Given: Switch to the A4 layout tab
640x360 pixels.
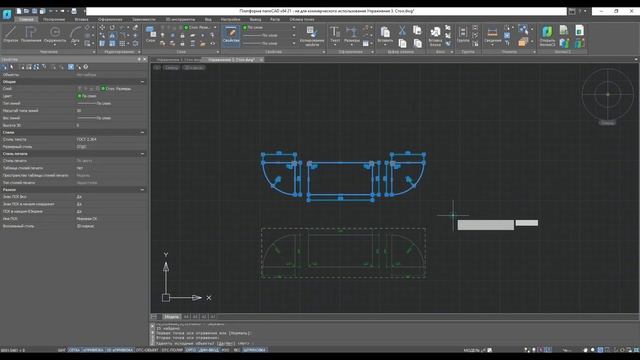Looking at the screenshot, I should click(x=186, y=317).
